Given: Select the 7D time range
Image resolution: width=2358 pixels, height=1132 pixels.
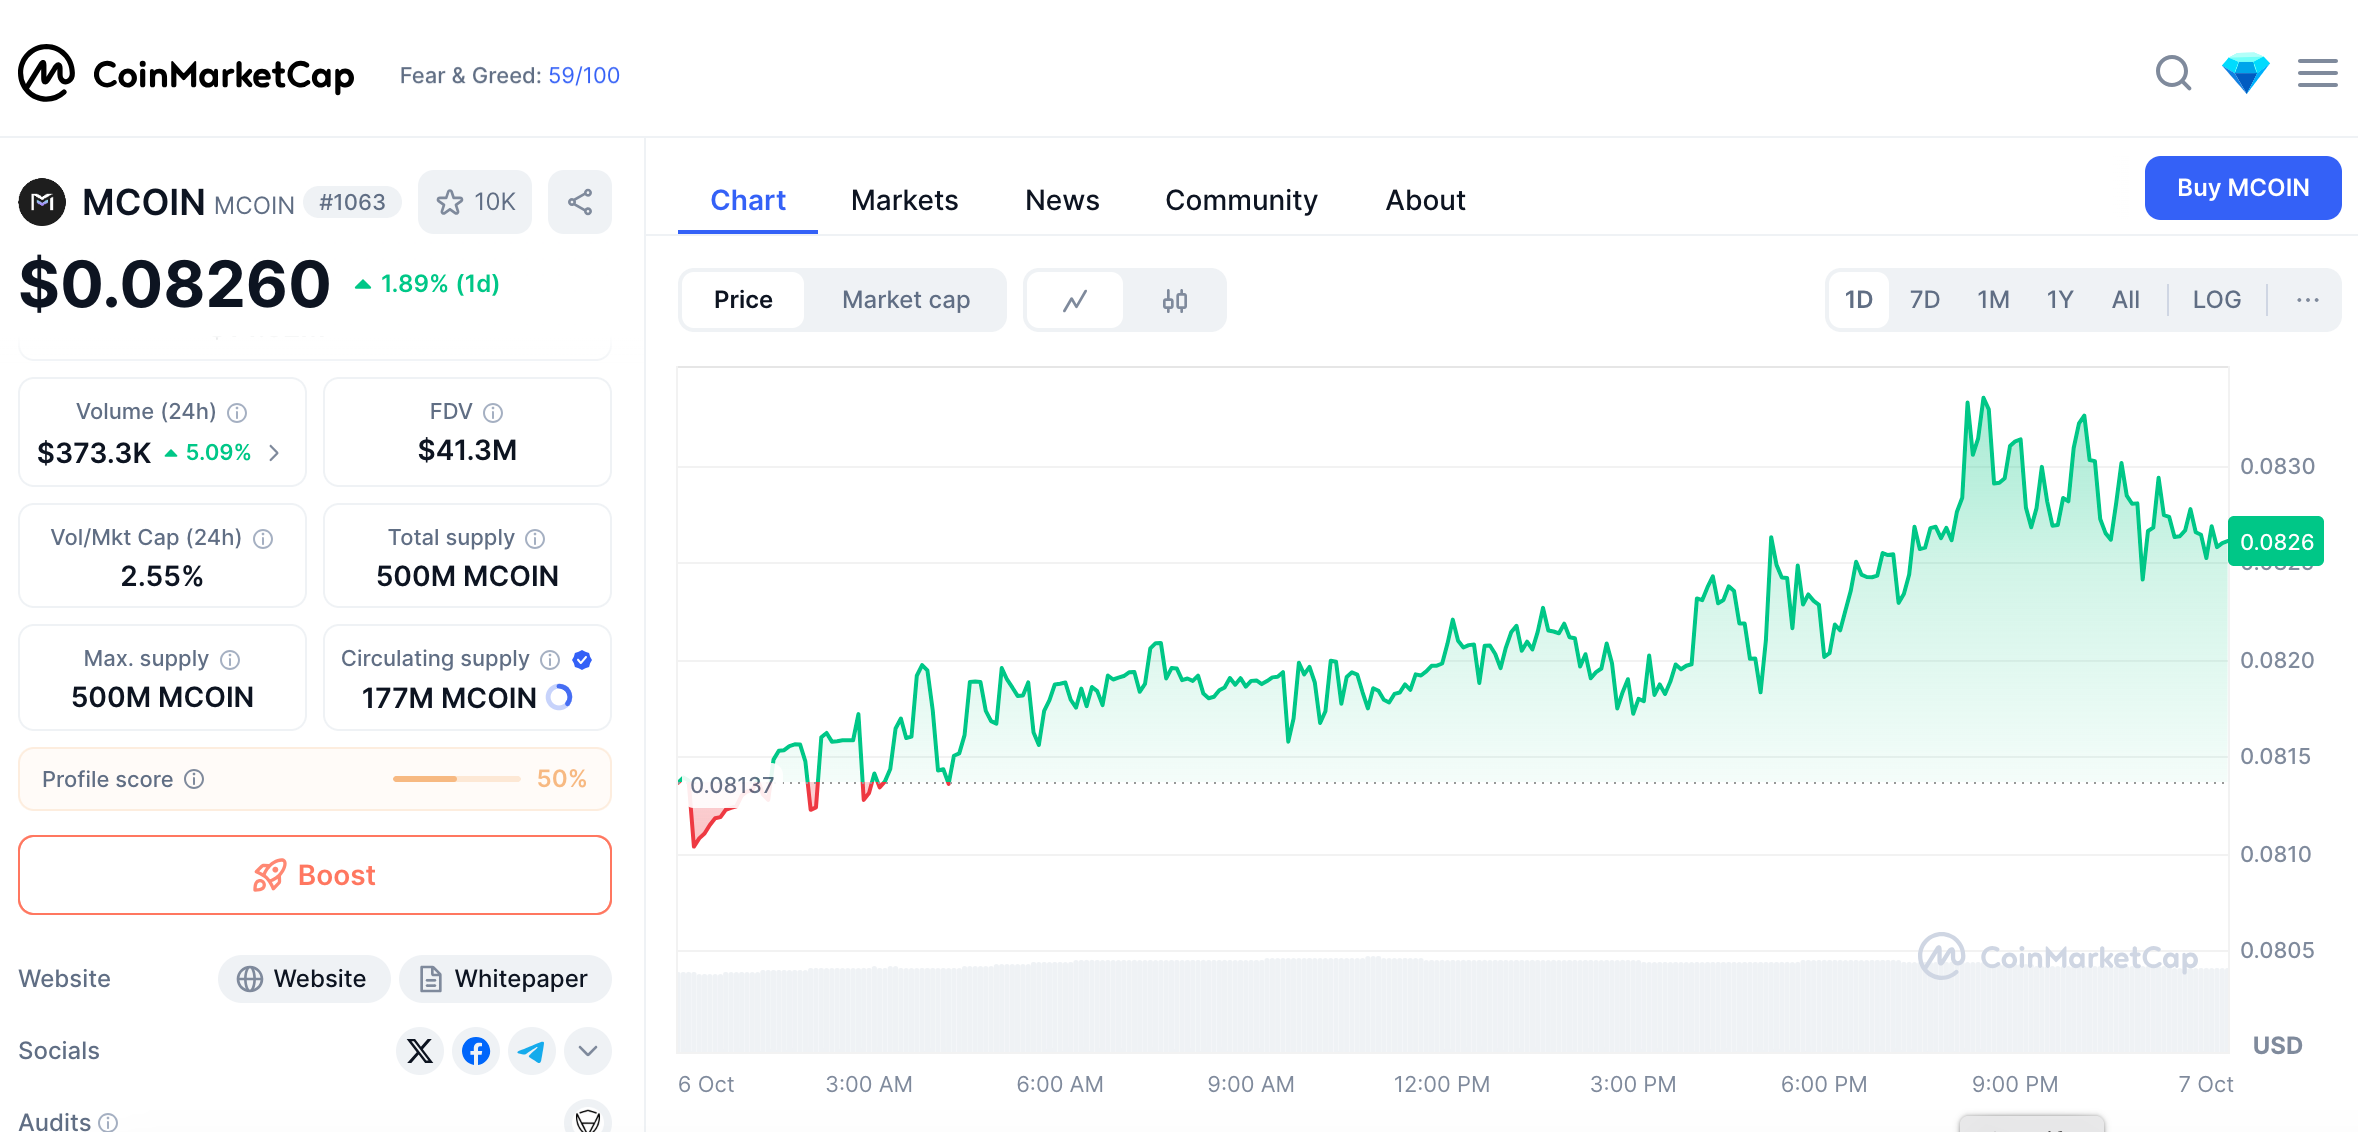Looking at the screenshot, I should 1924,300.
